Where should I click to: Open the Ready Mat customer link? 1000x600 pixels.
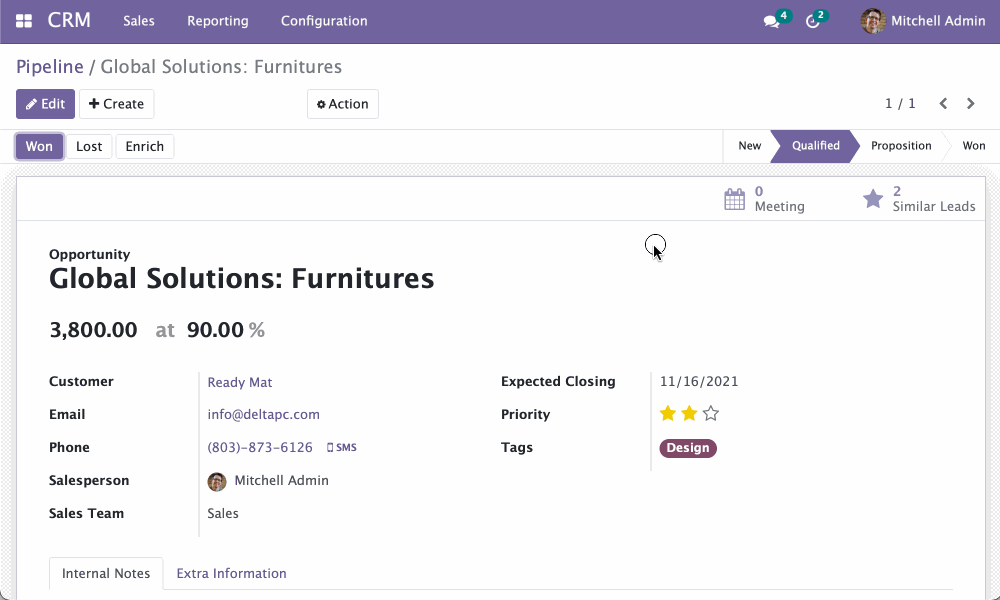coord(240,382)
